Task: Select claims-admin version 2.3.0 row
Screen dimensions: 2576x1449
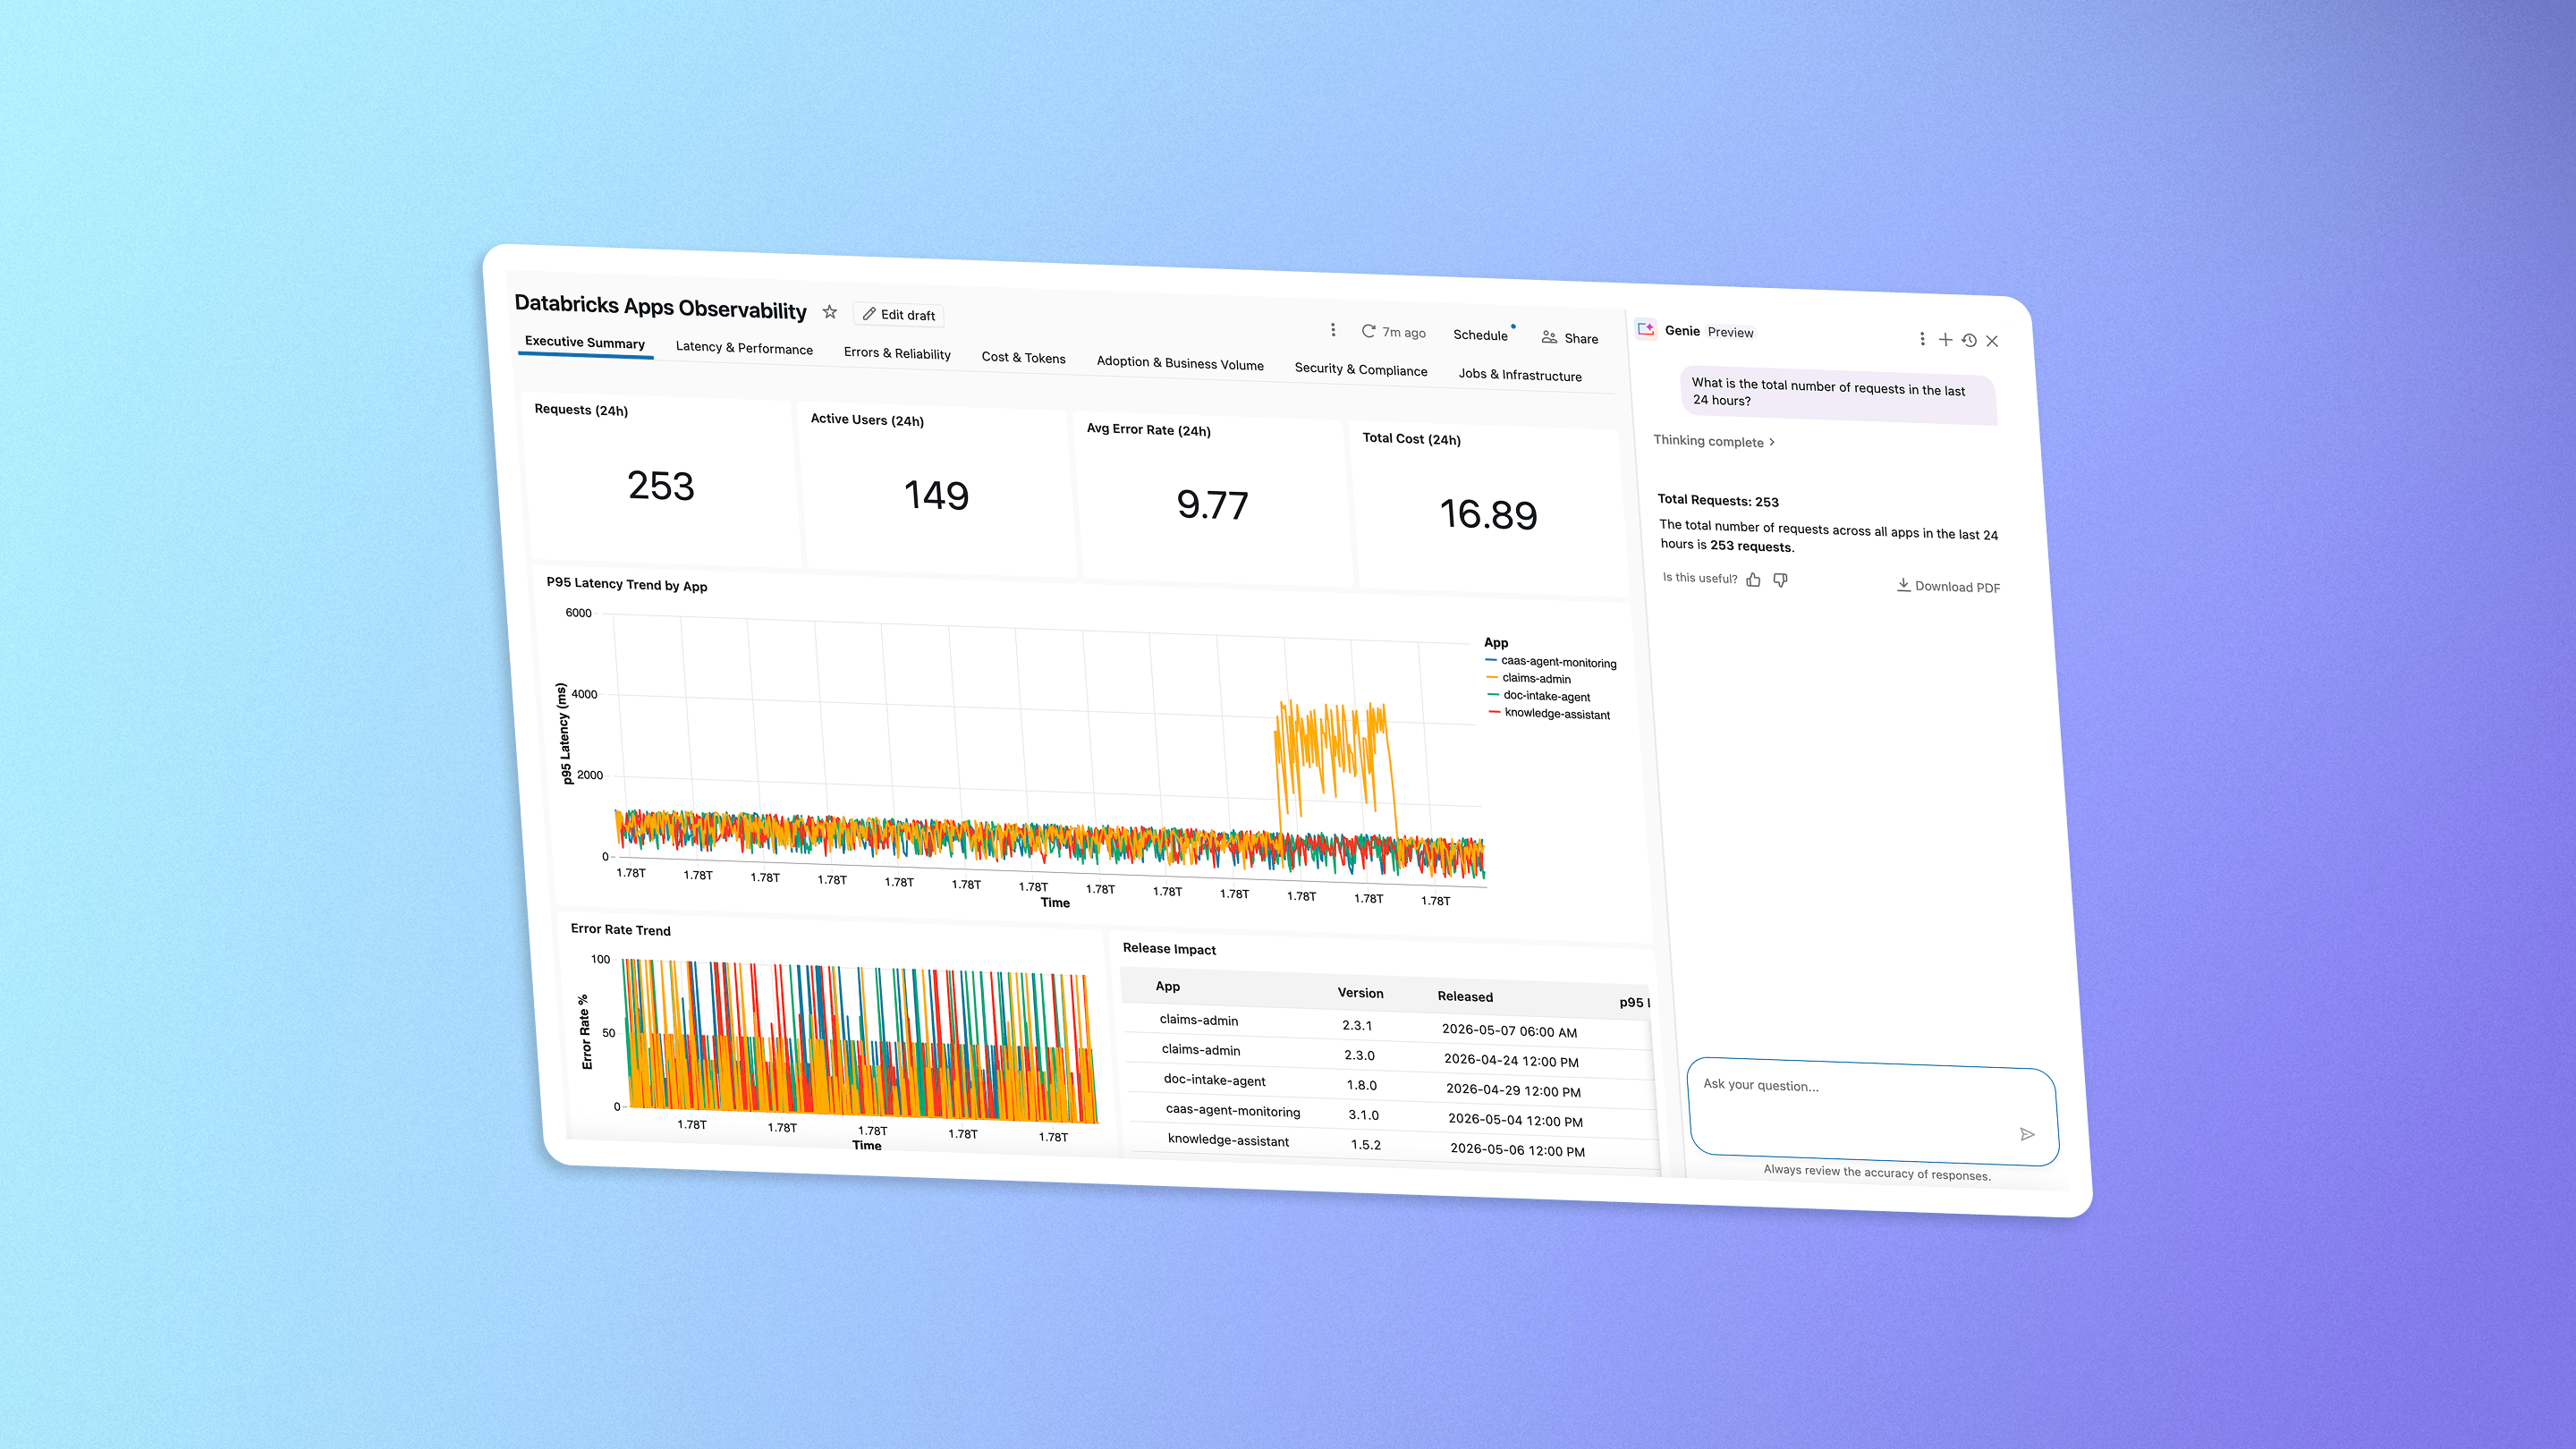Action: 1390,1056
